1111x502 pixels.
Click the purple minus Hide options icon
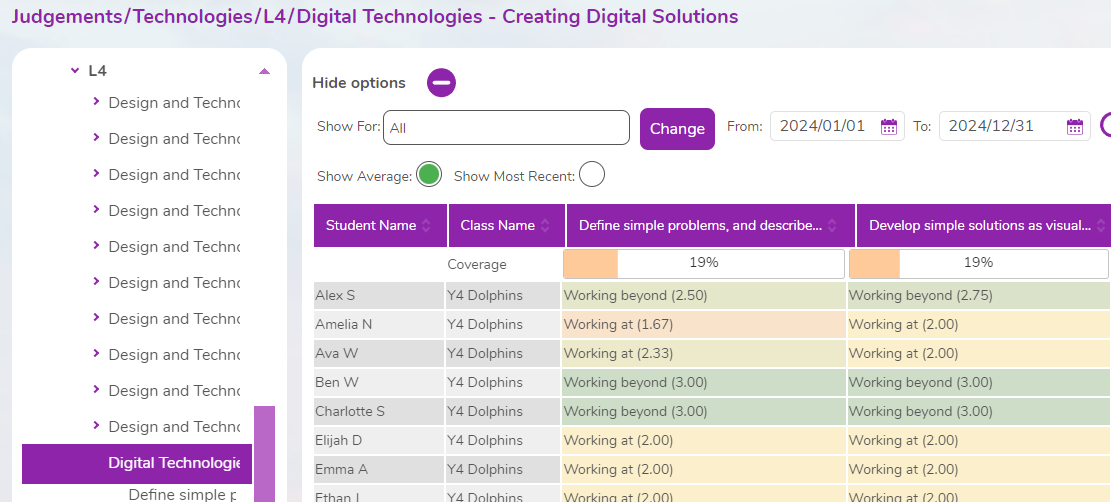[x=441, y=83]
